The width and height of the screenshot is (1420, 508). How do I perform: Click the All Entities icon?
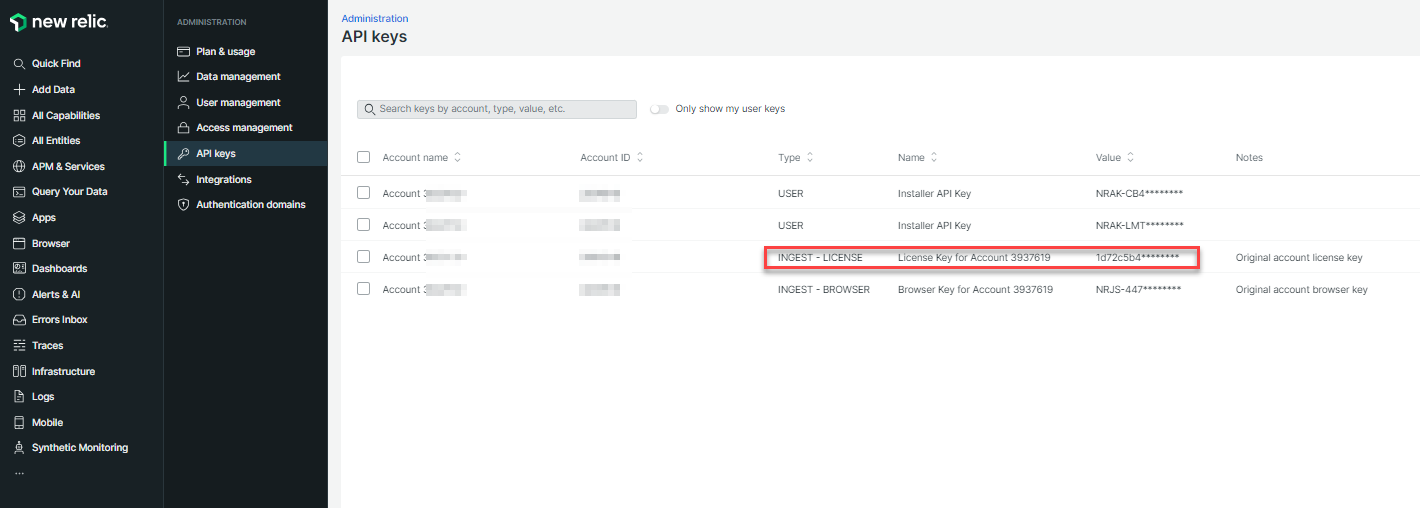tap(19, 141)
